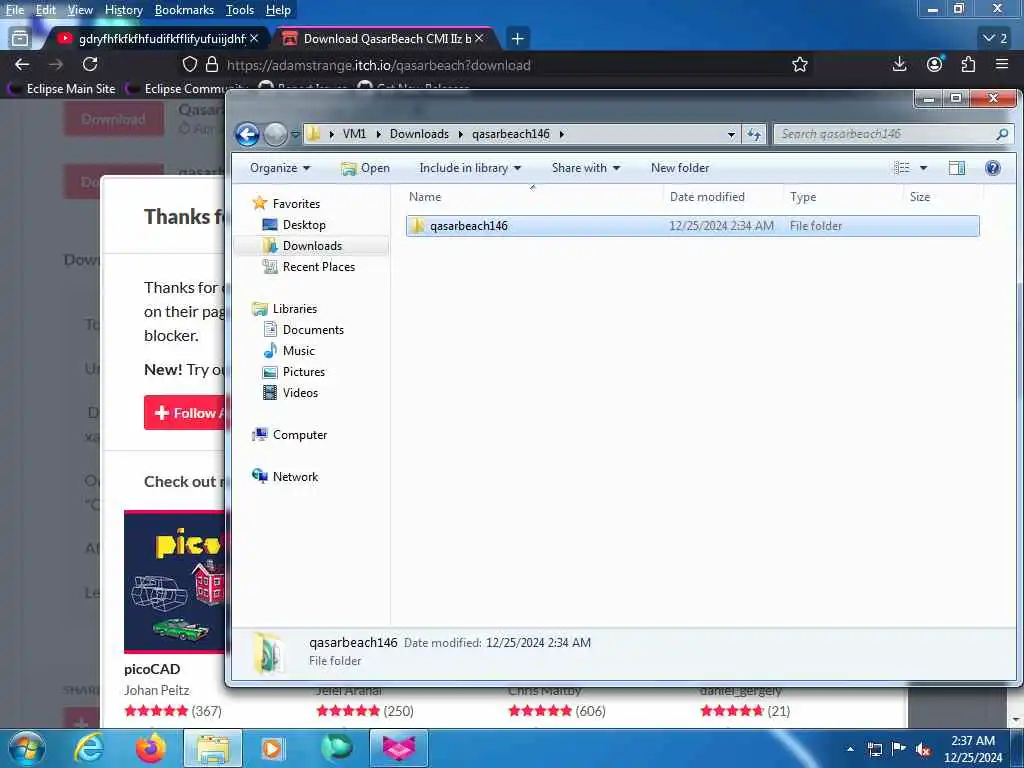Bookmark this page with the star

(800, 65)
